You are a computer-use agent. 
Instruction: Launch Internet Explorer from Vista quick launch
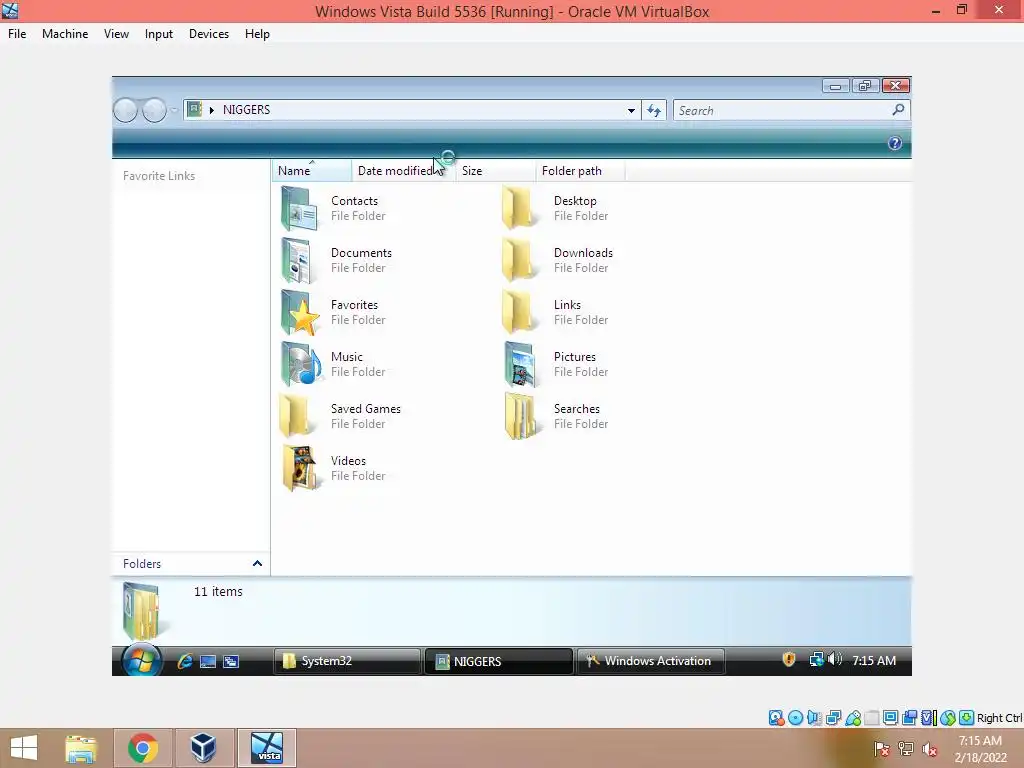185,661
